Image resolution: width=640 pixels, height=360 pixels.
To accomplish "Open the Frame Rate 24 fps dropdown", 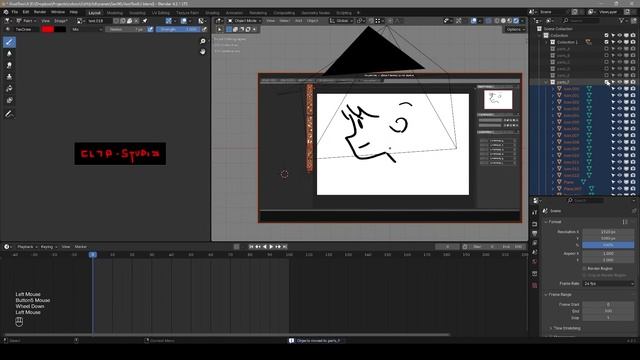I will pyautogui.click(x=609, y=284).
